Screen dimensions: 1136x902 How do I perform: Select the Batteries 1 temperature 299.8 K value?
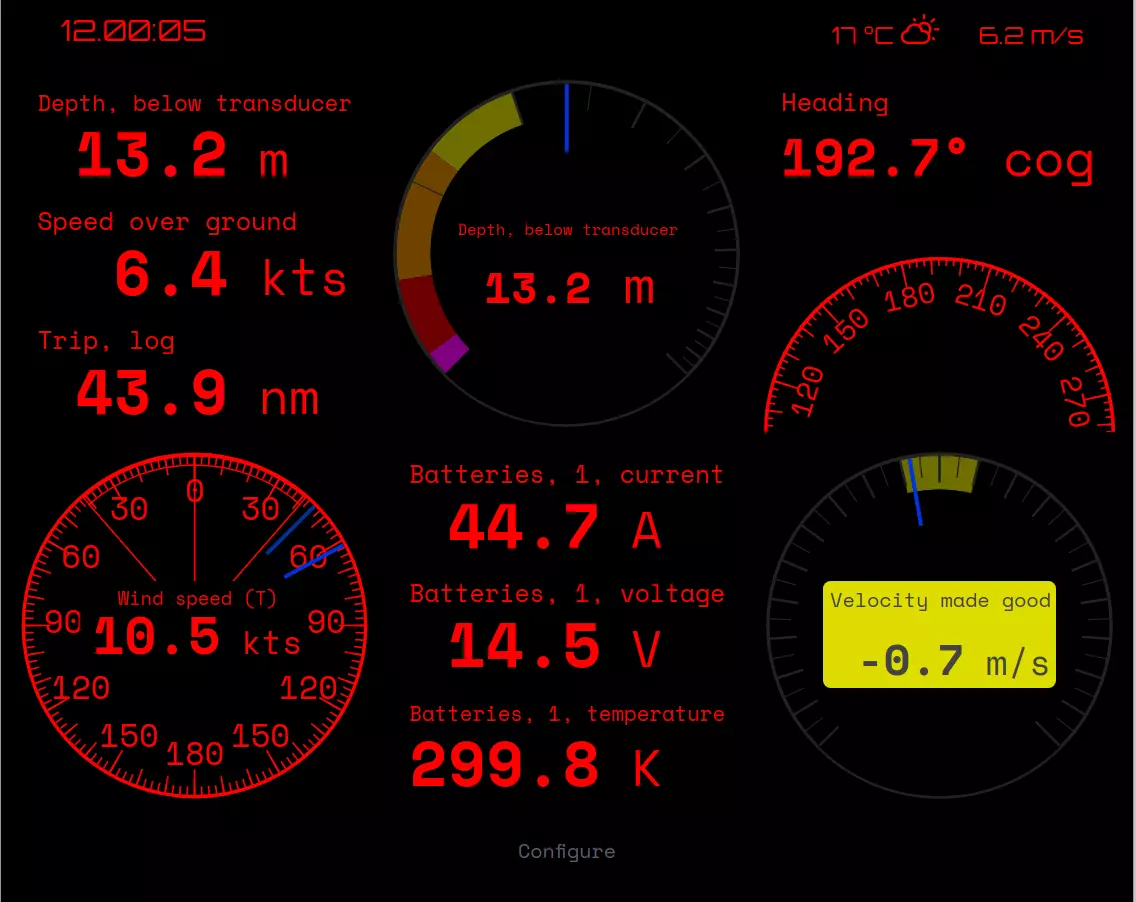pyautogui.click(x=536, y=767)
